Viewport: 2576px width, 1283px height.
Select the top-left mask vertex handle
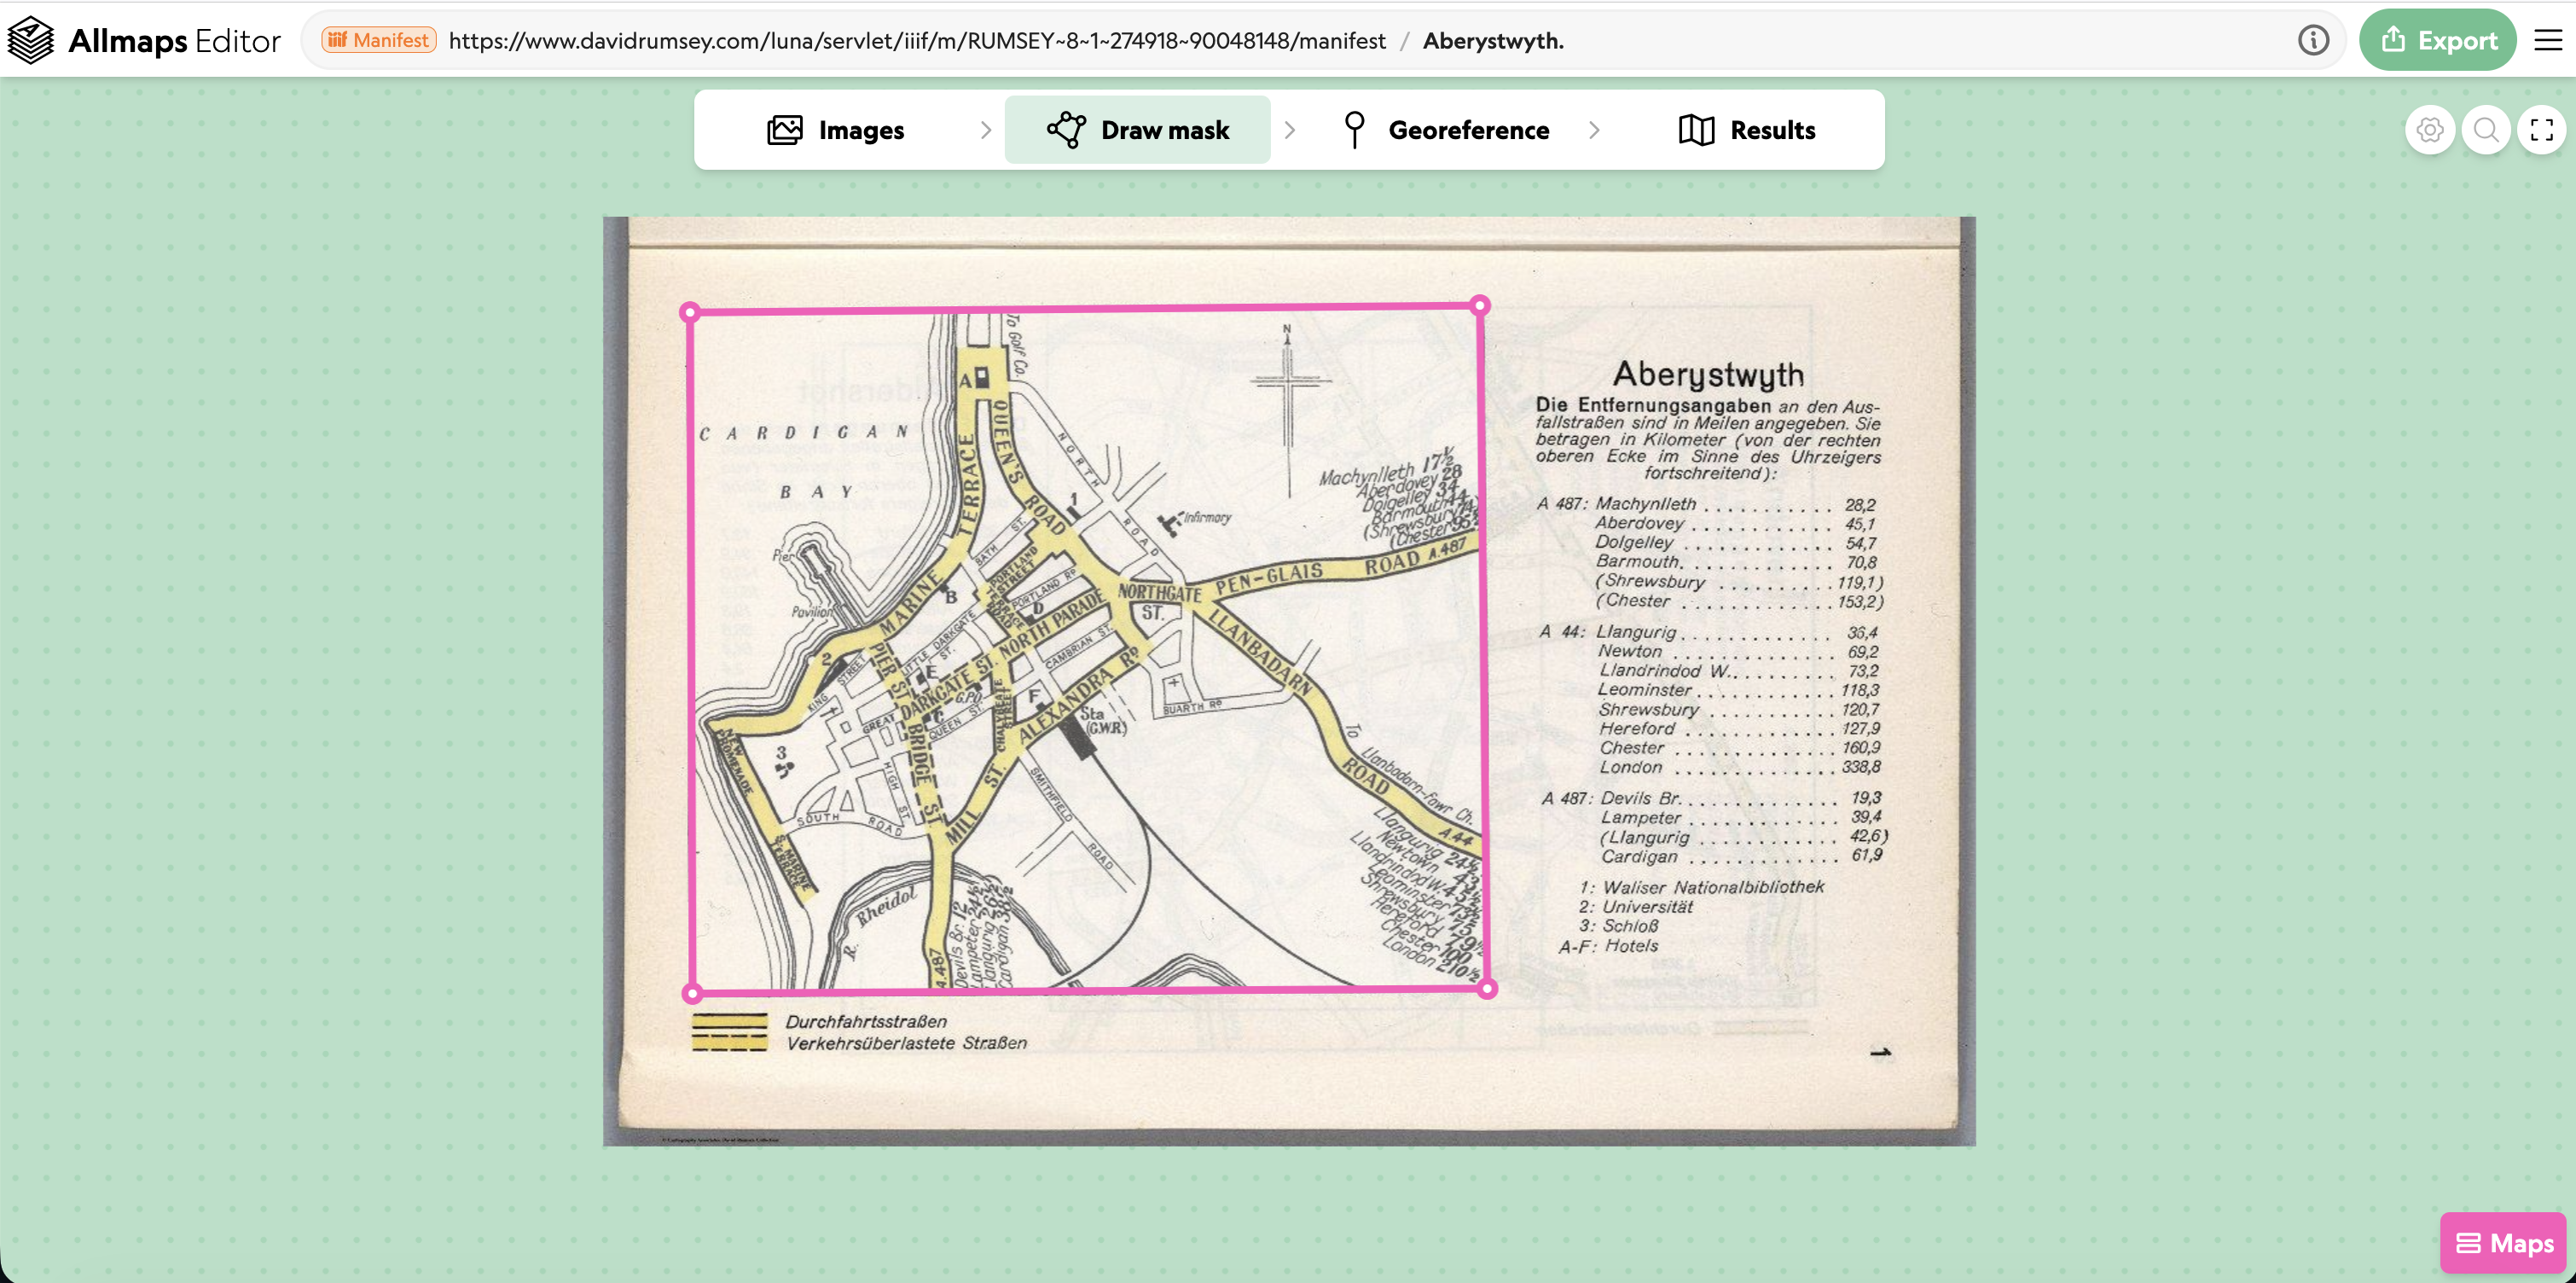[x=690, y=312]
